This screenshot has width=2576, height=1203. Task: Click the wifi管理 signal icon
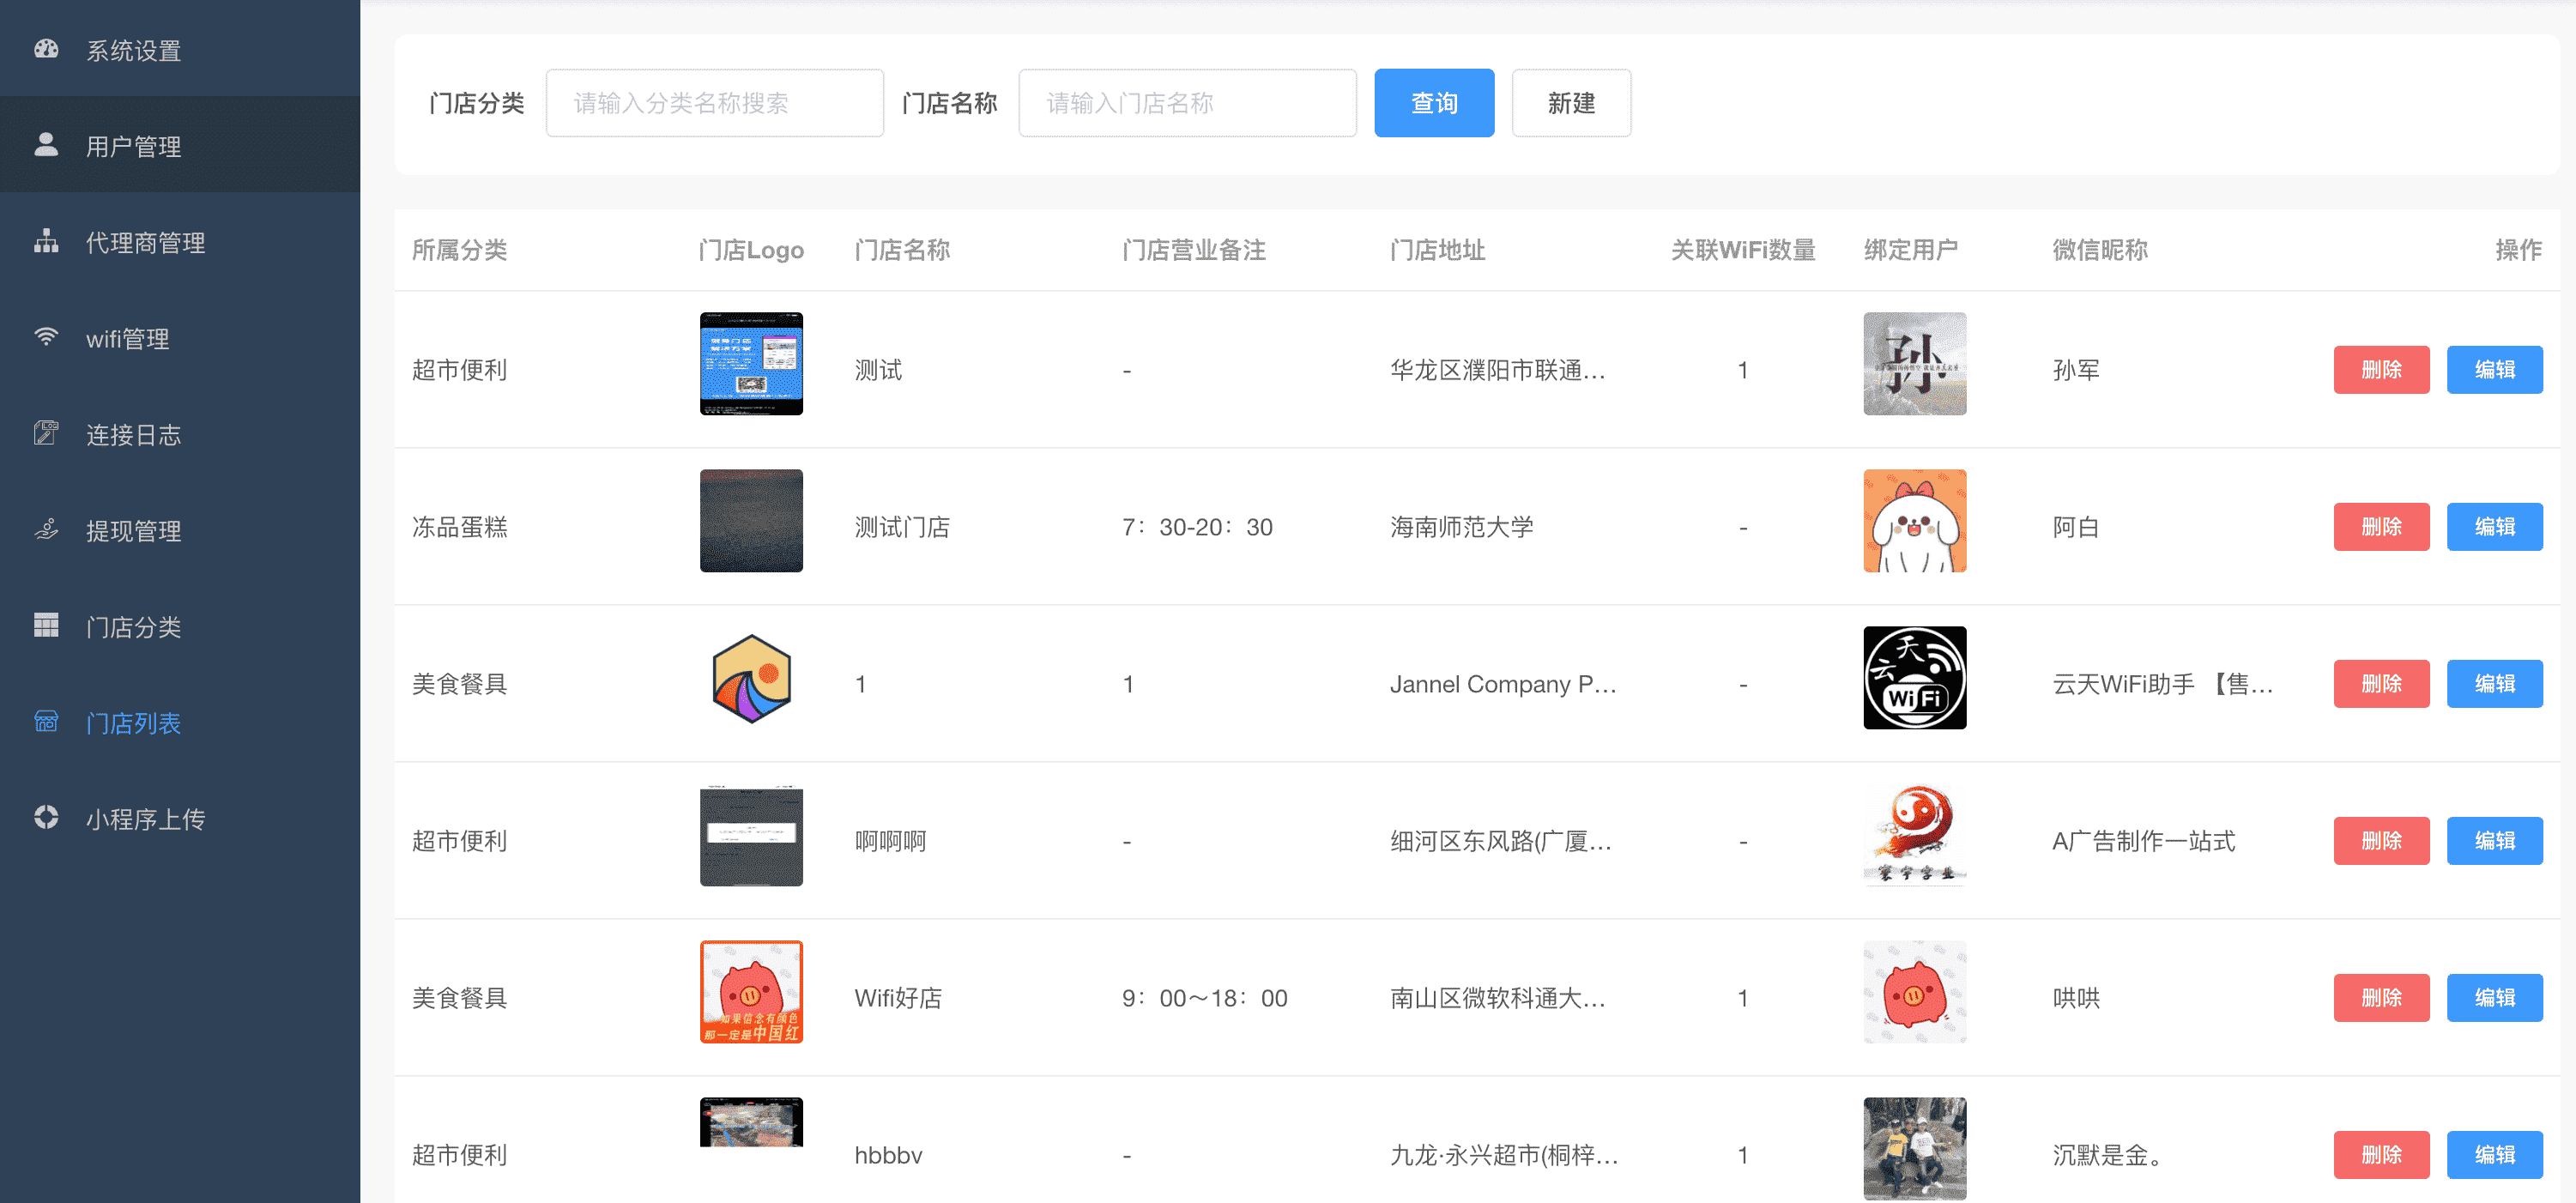46,337
